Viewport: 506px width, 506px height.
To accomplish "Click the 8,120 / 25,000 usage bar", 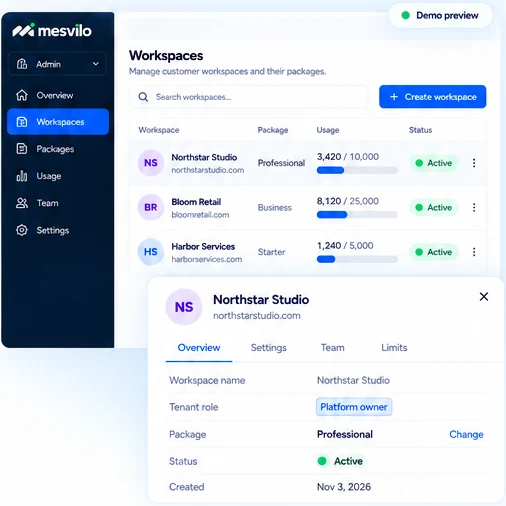I will click(x=357, y=215).
